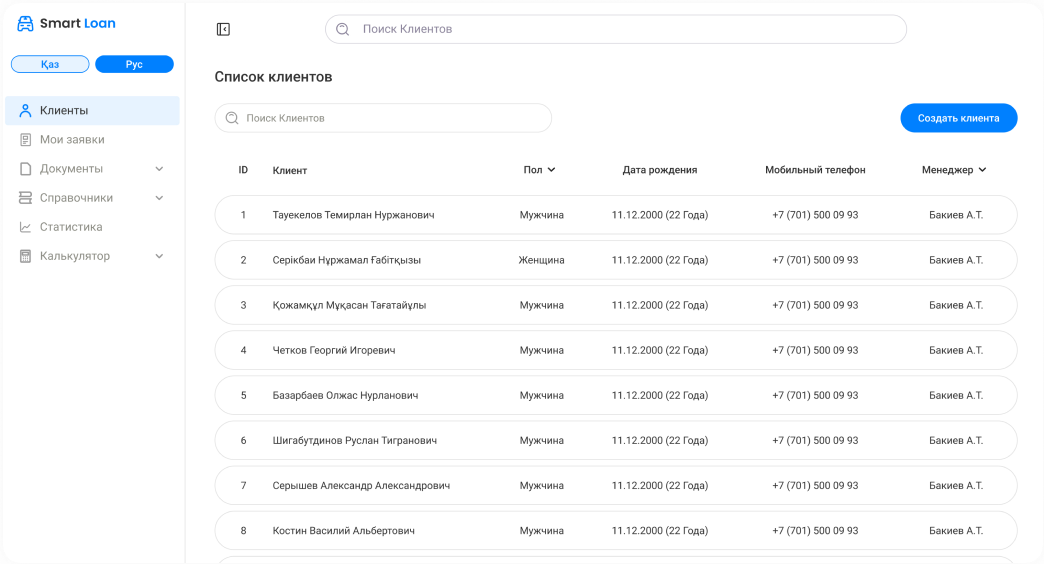
Task: Click the Мои заявки document icon
Action: [25, 140]
